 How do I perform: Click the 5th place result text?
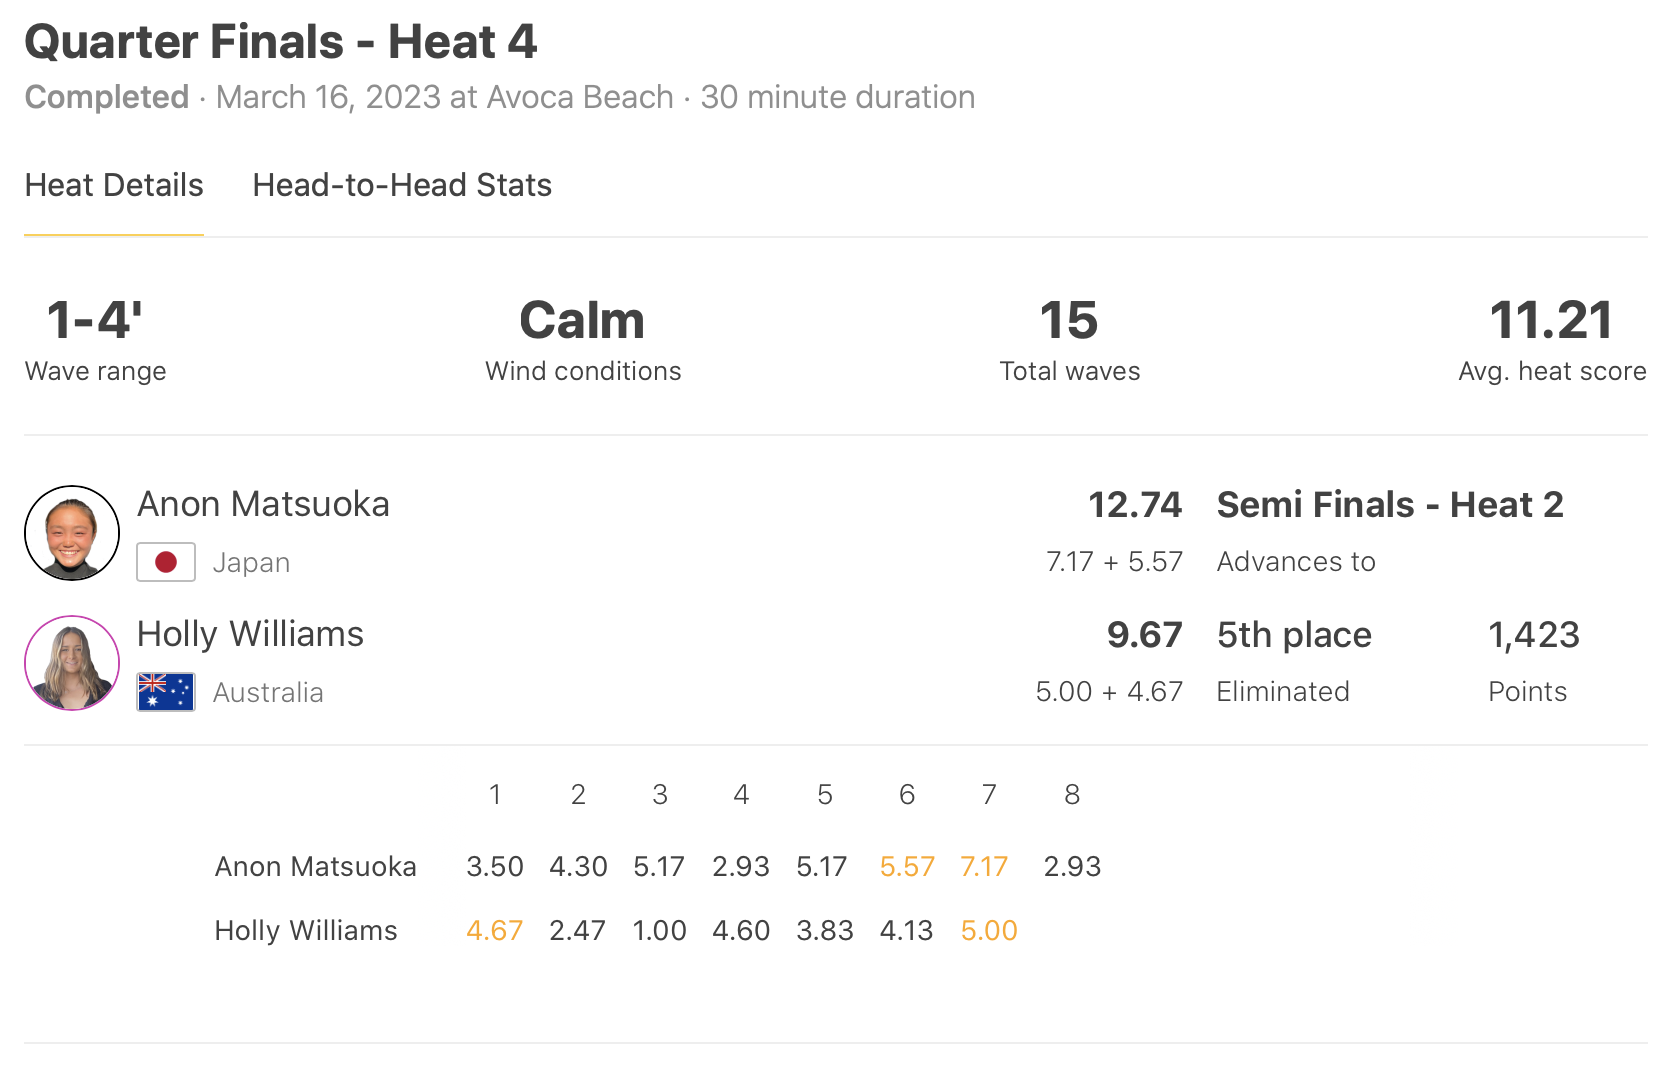pos(1294,635)
